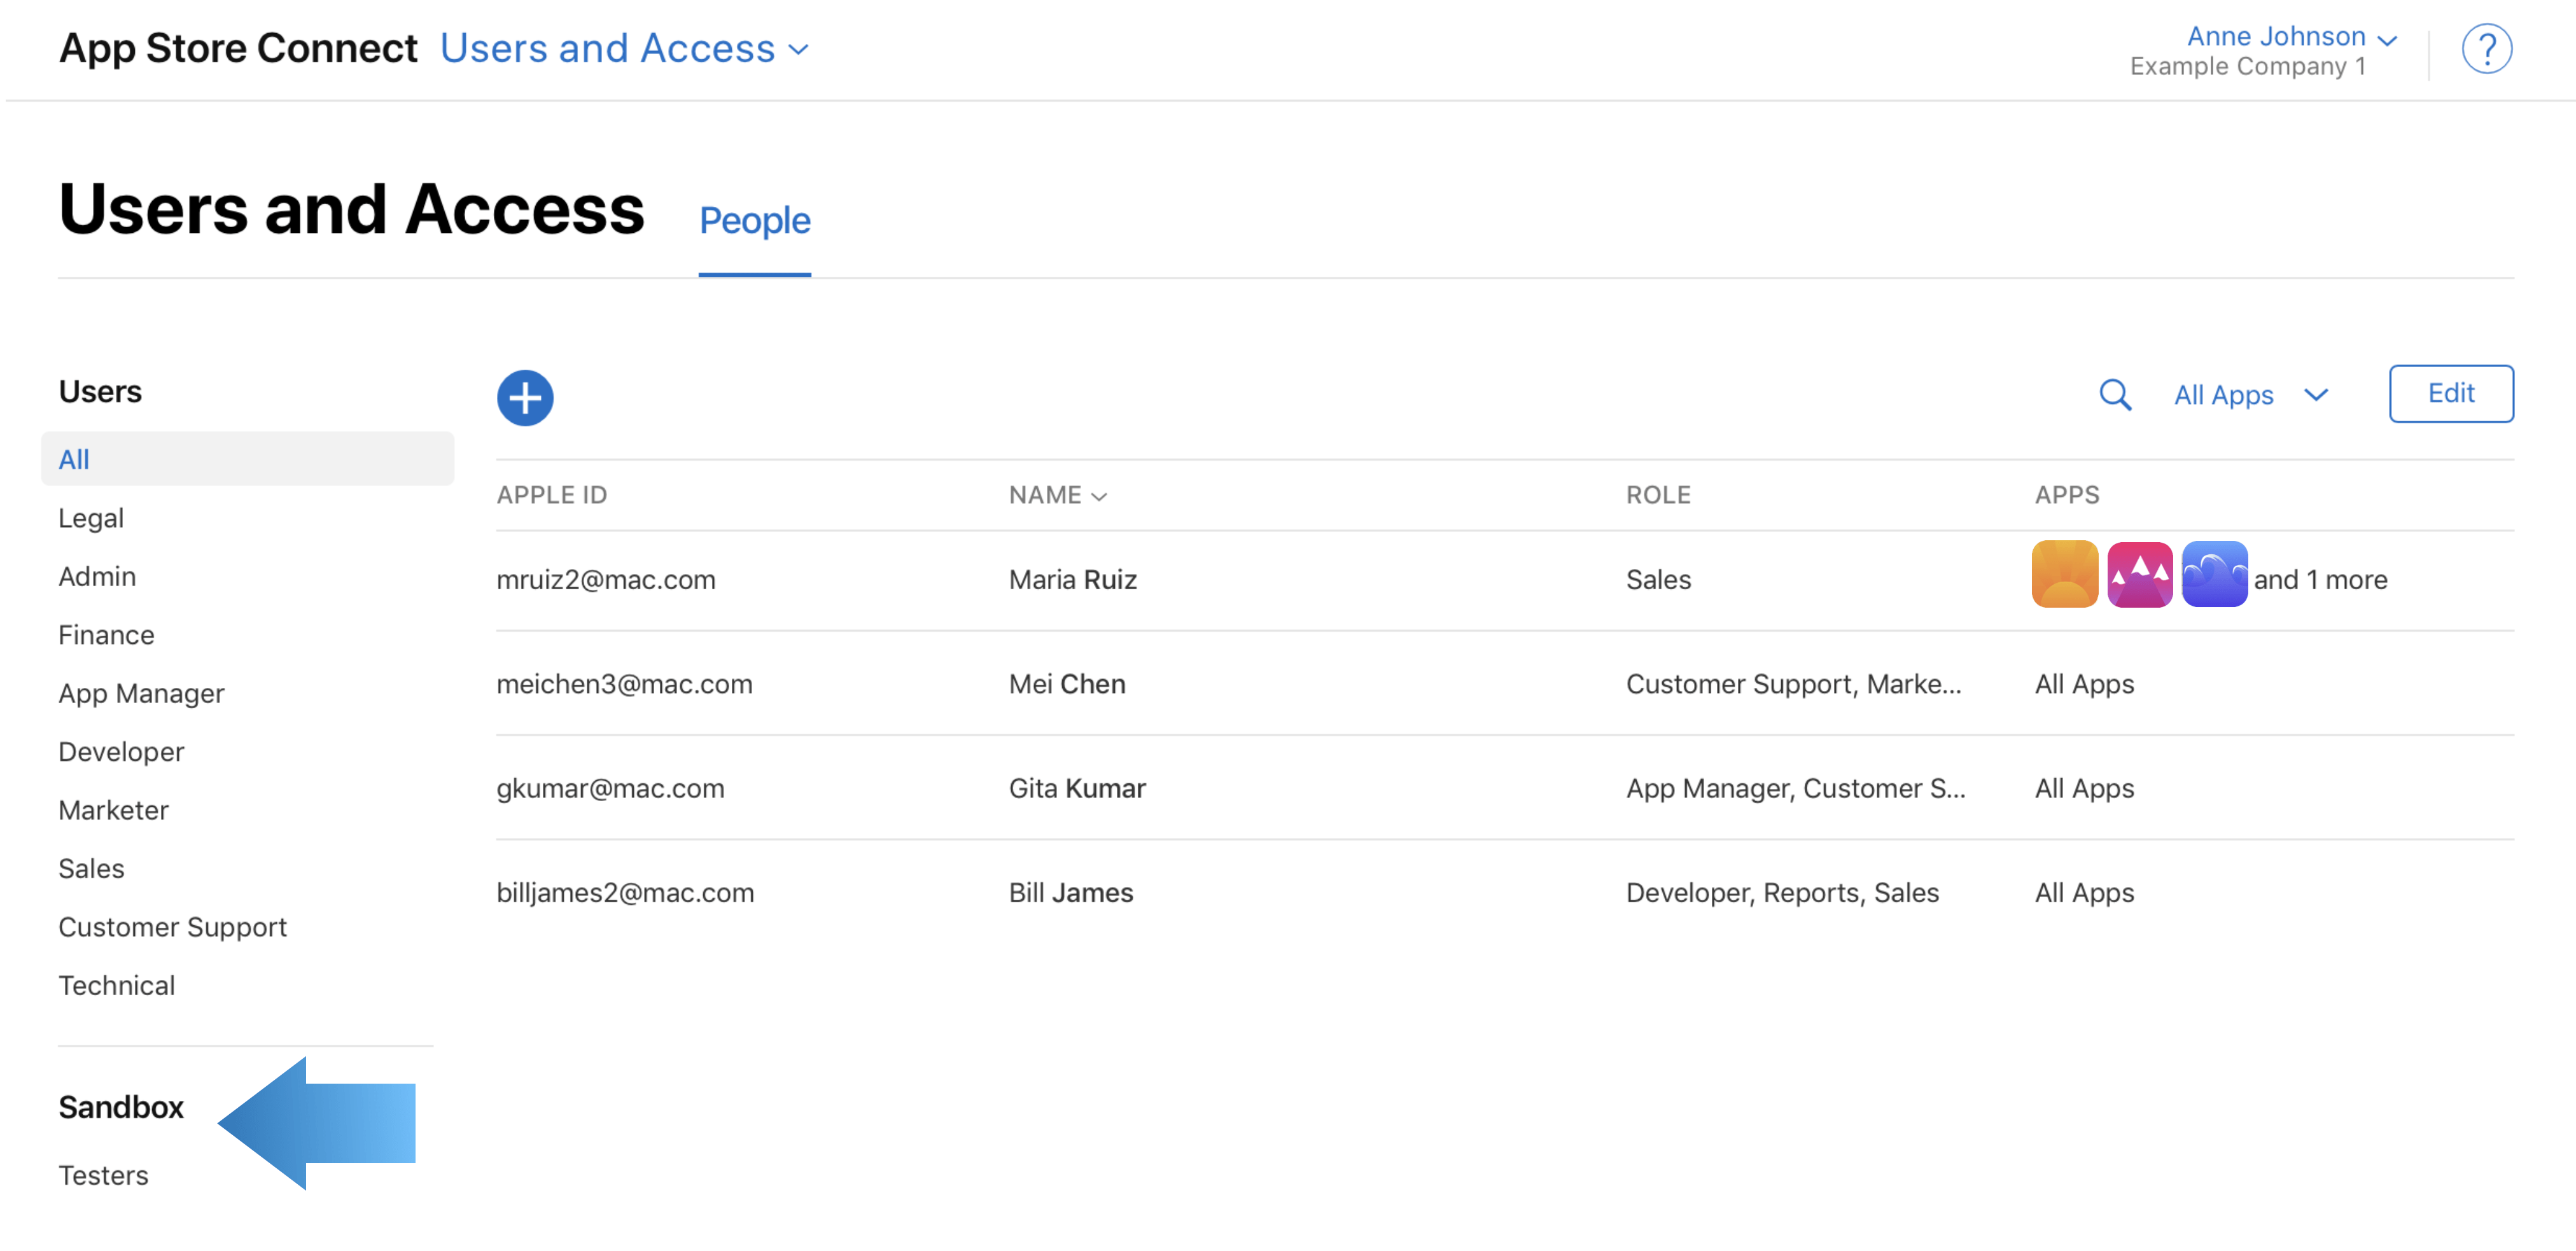Click the orange app icon beside Maria Ruiz
The height and width of the screenshot is (1251, 2576).
pyautogui.click(x=2064, y=573)
